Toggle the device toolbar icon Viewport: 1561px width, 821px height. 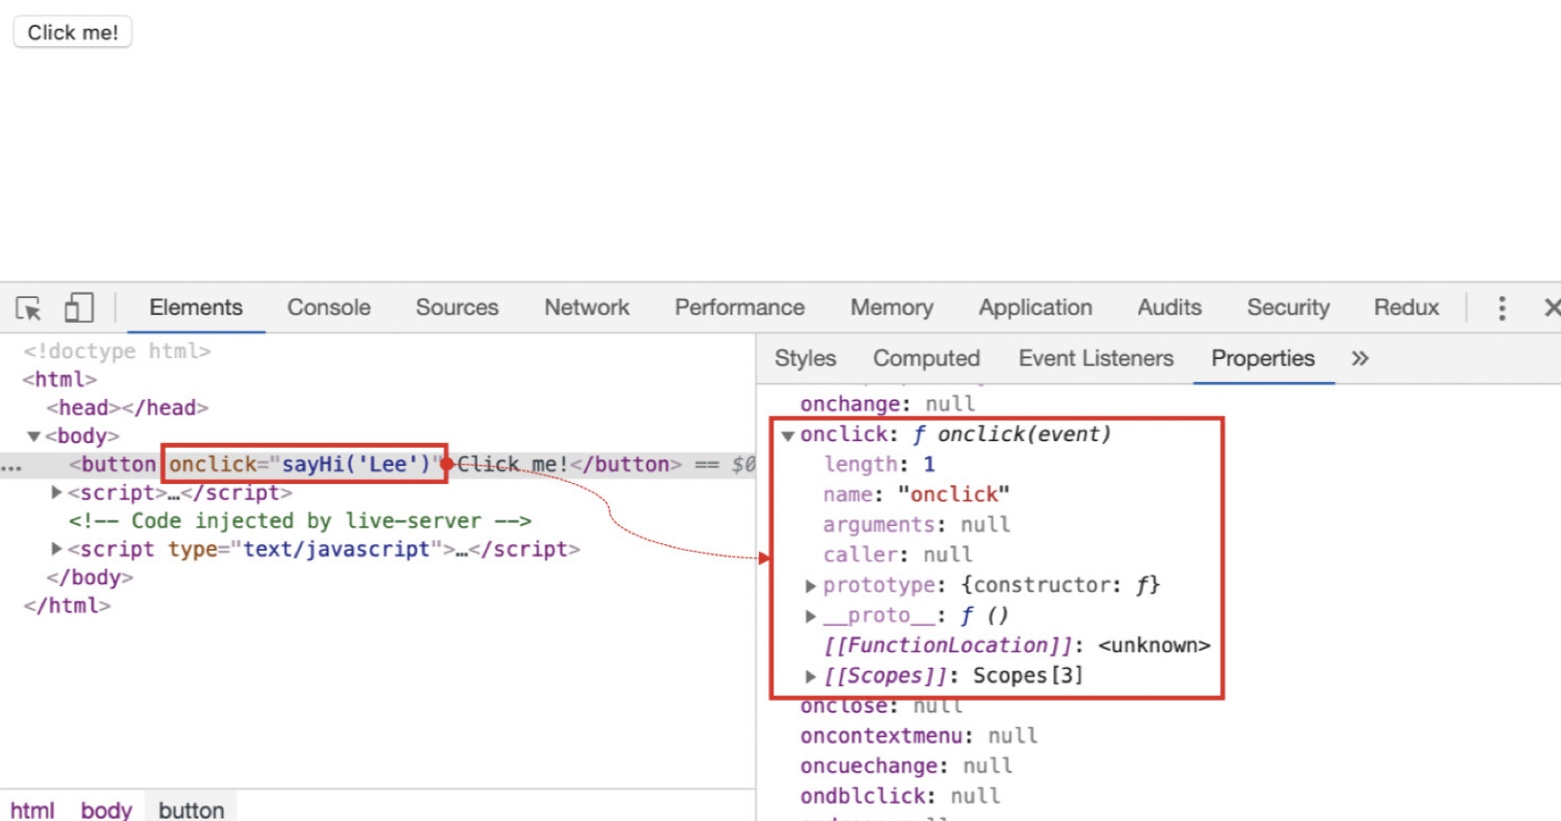[79, 308]
